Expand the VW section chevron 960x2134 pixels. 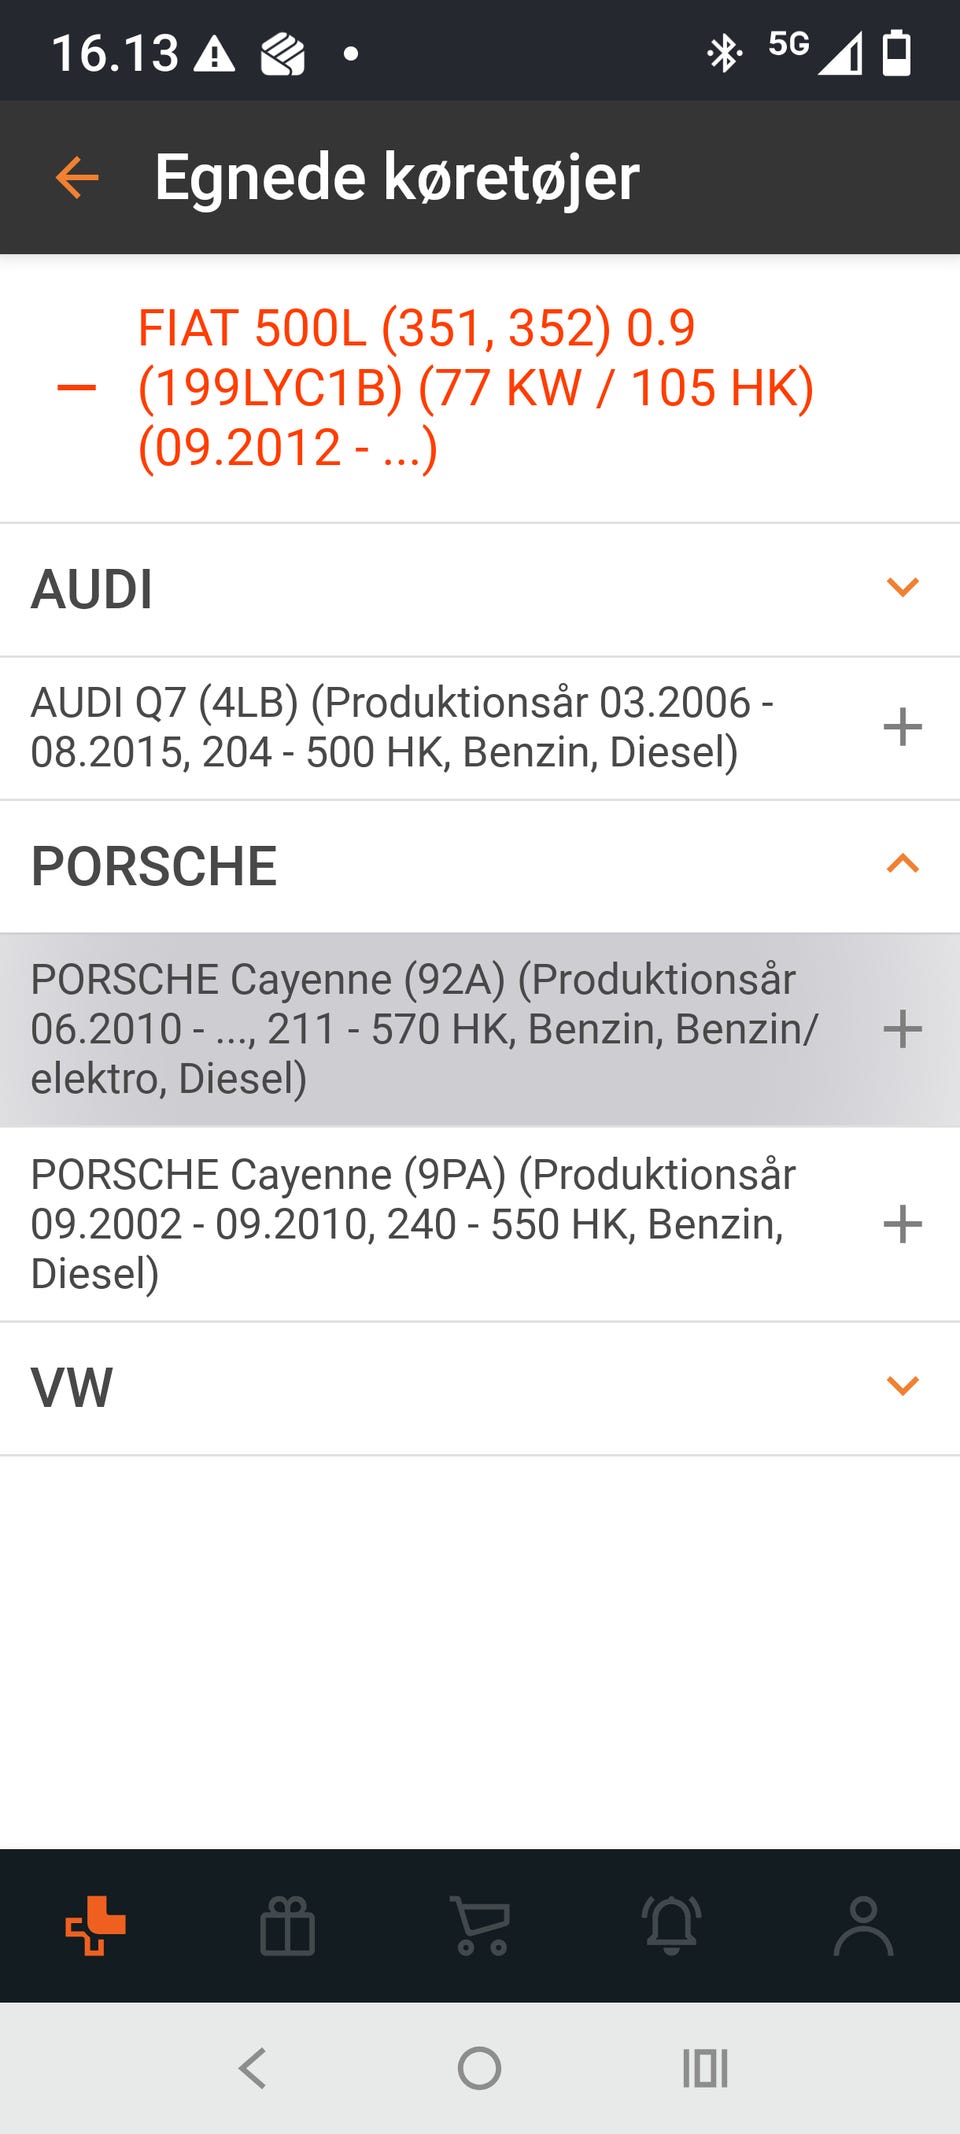tap(902, 1386)
